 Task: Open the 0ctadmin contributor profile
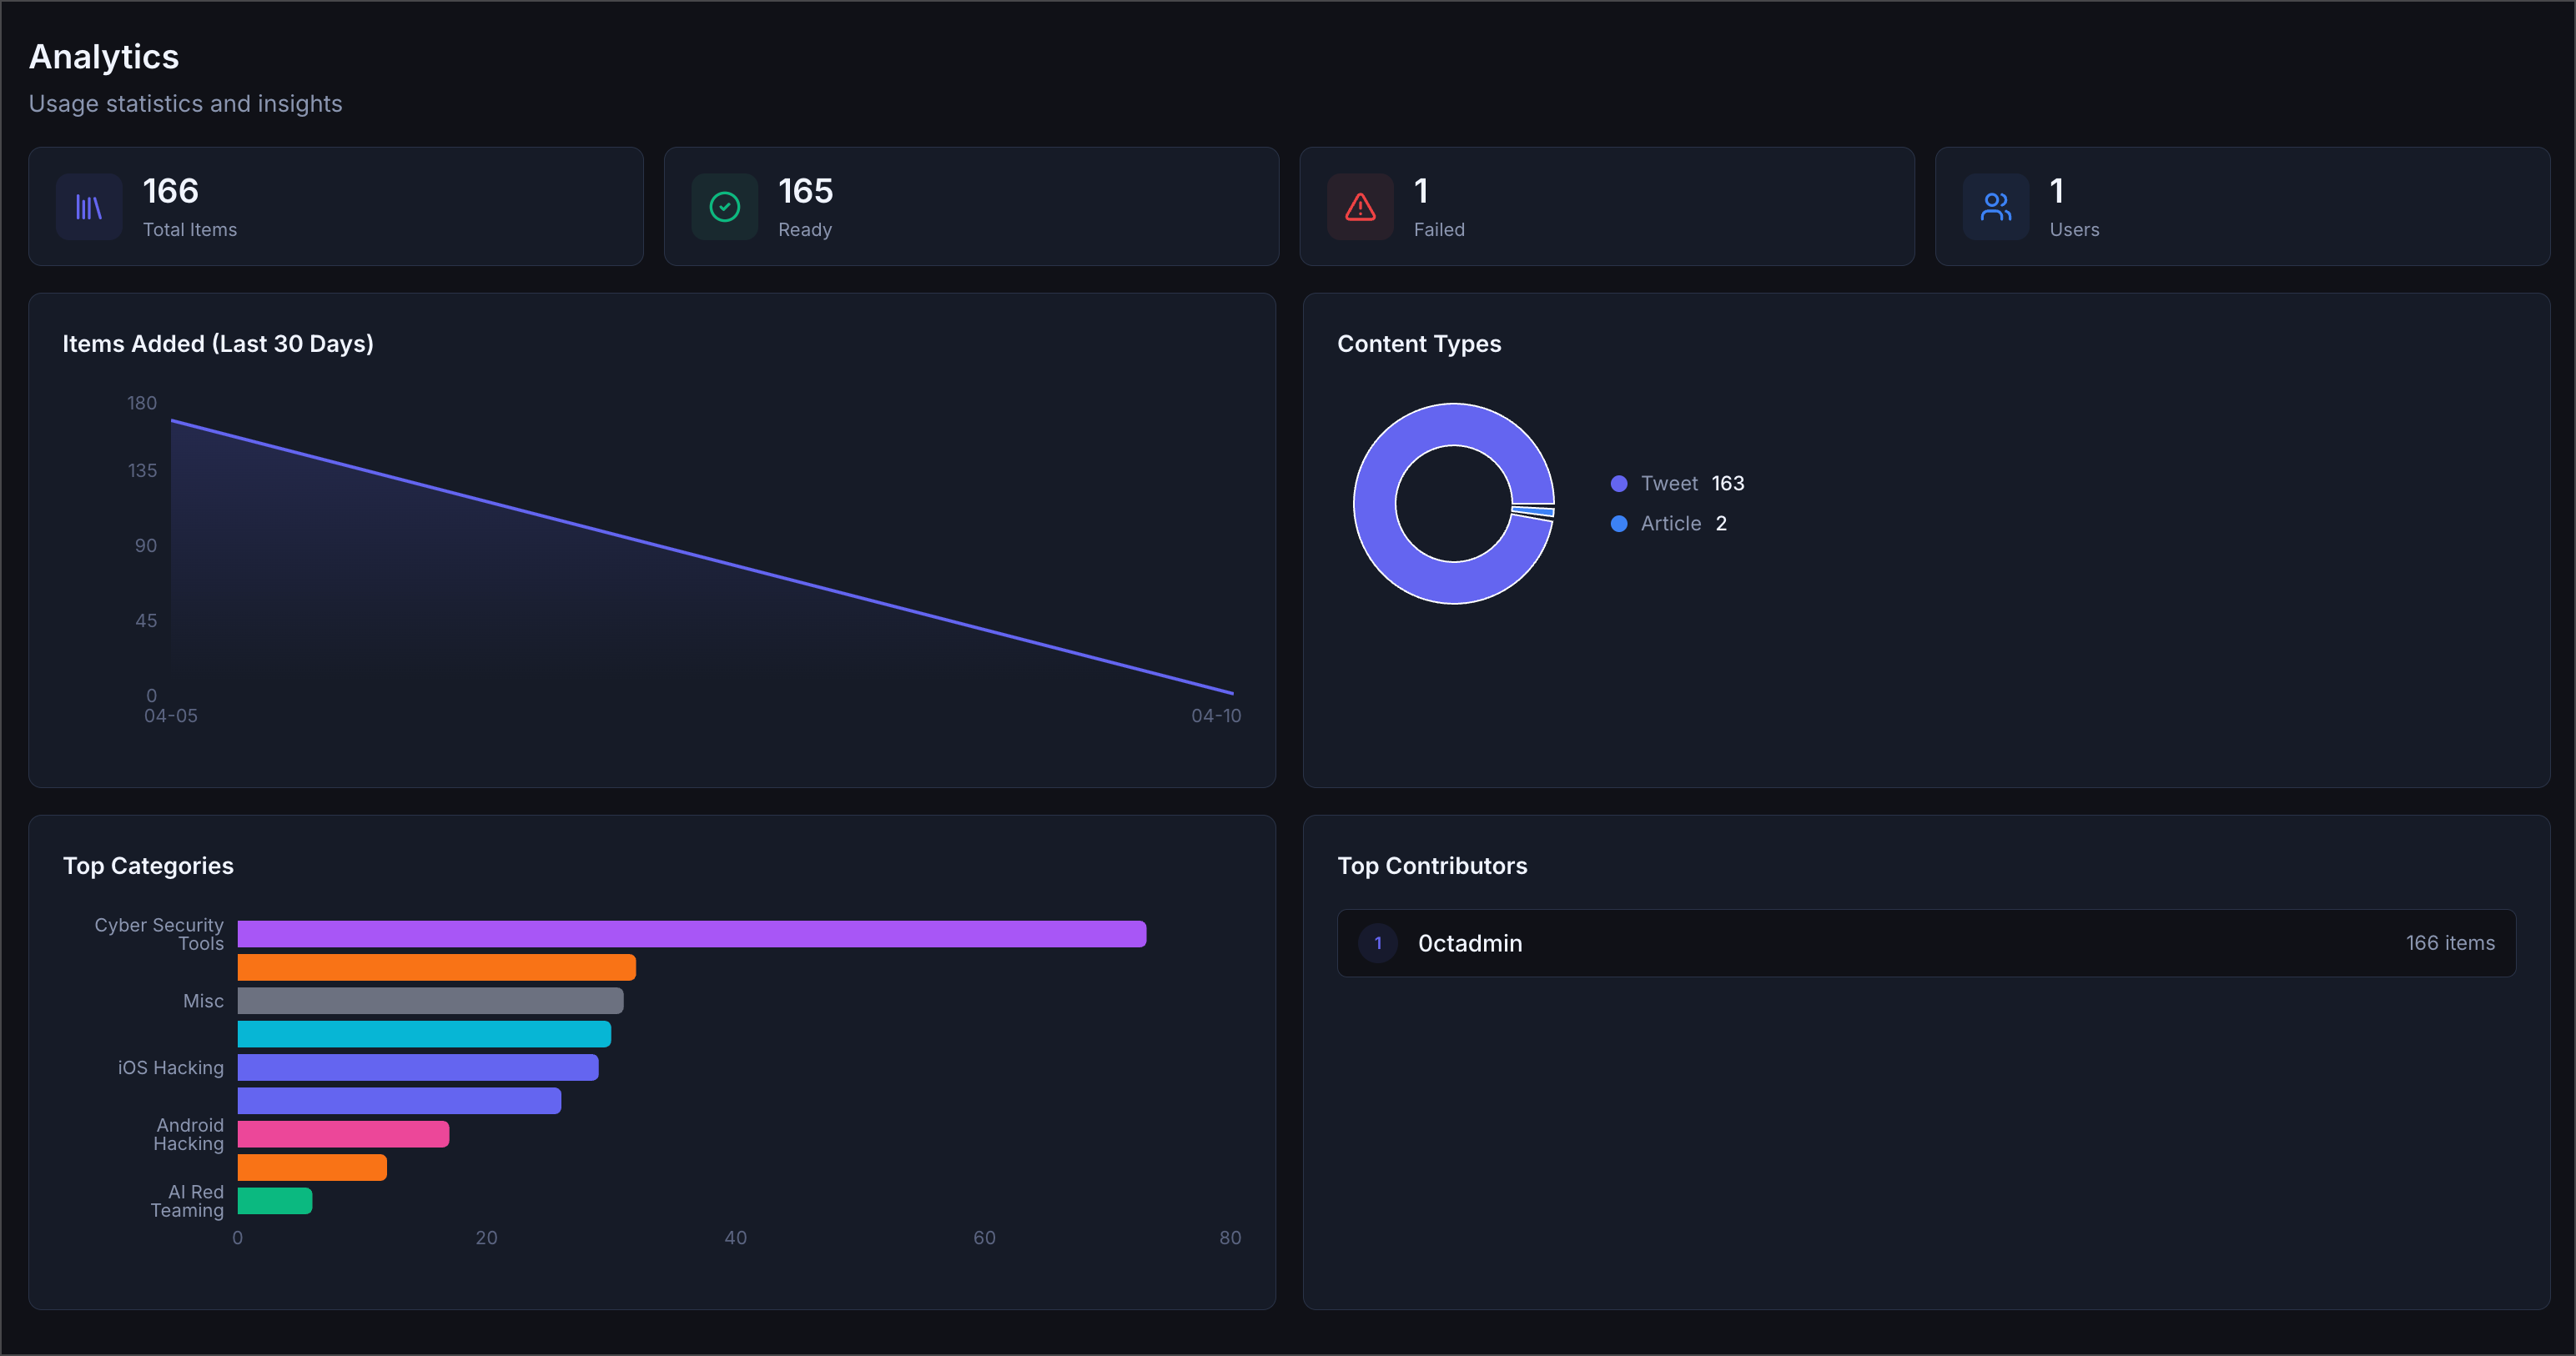(1470, 943)
